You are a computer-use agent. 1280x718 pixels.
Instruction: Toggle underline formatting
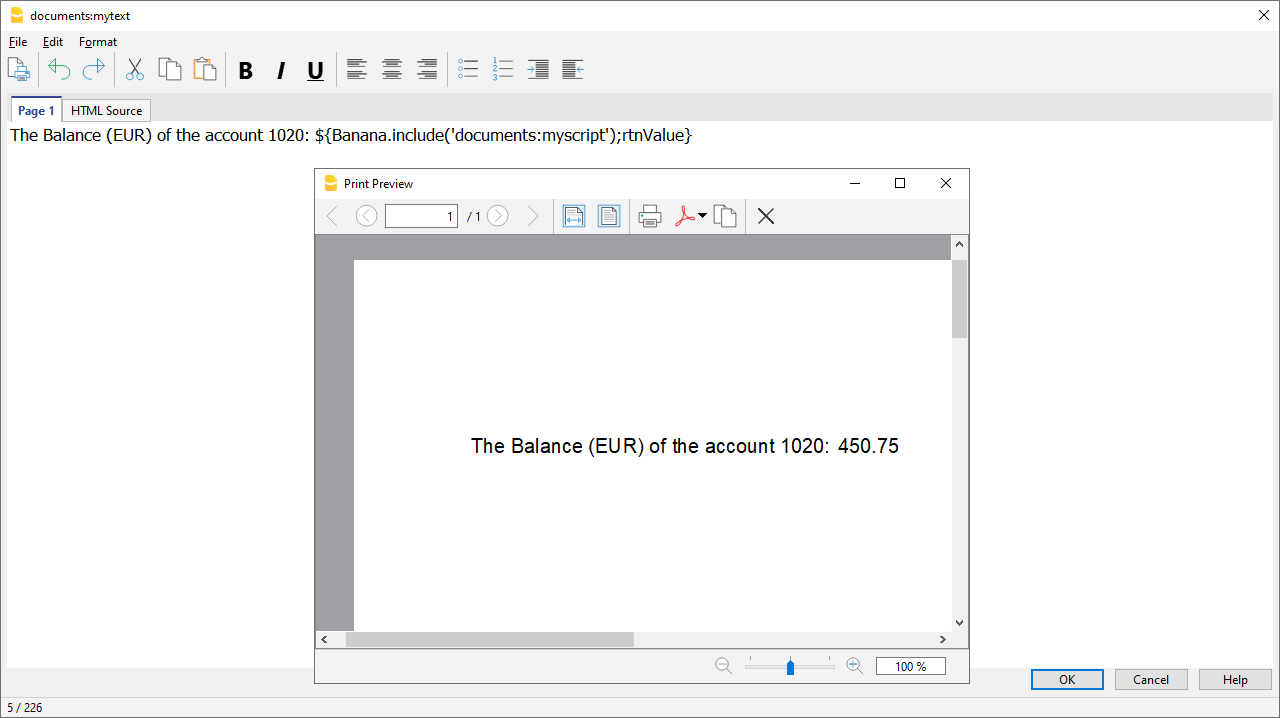click(x=315, y=70)
